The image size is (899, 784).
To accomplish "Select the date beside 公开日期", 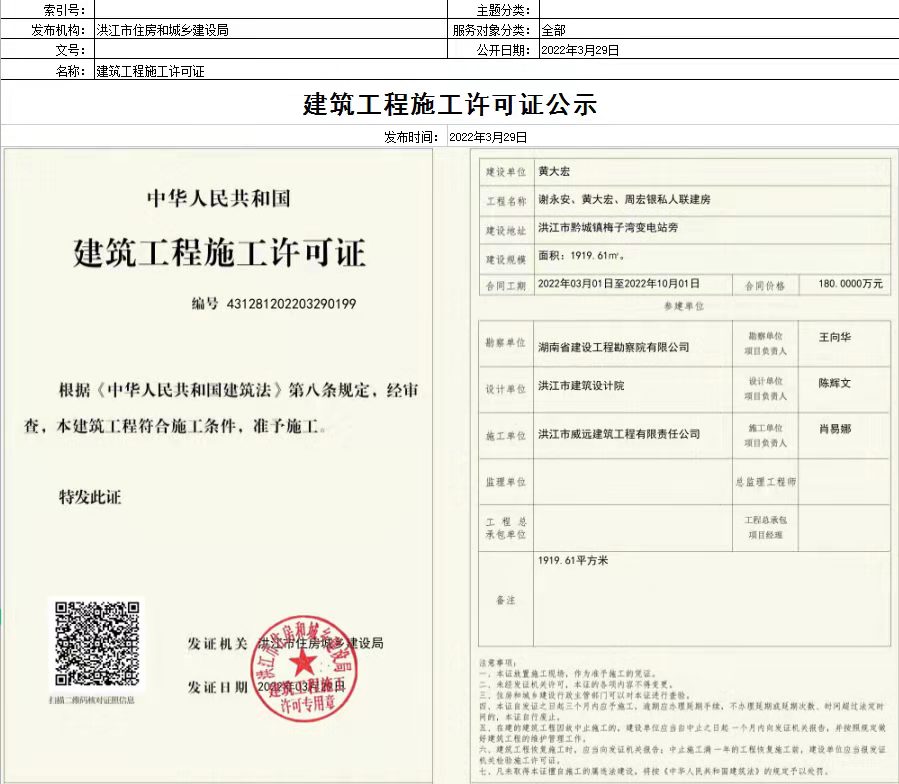I will [580, 50].
